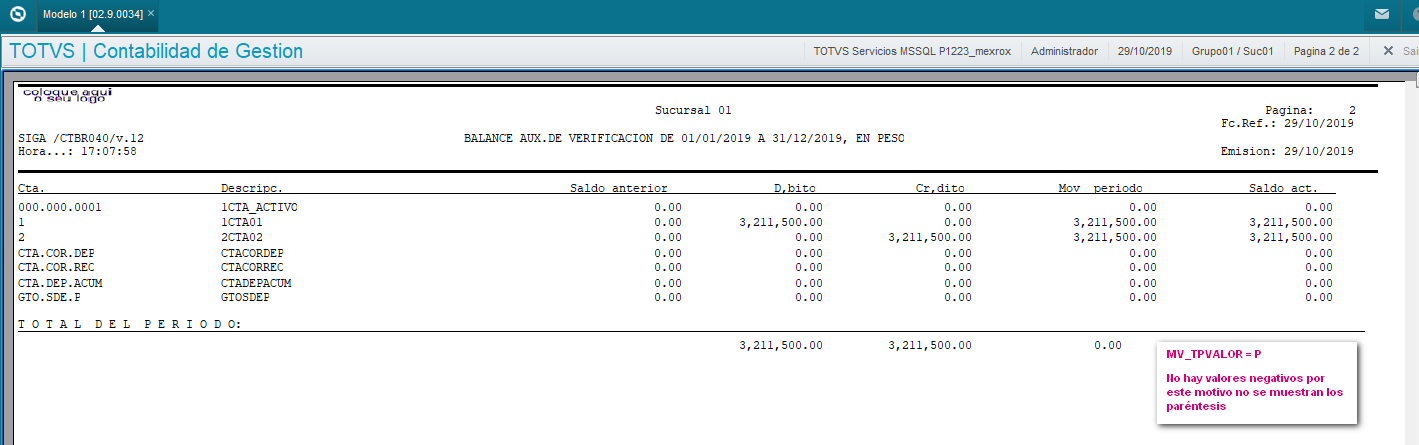Click the Emision: 29/10/2019 line
1419x445 pixels.
pos(1287,151)
